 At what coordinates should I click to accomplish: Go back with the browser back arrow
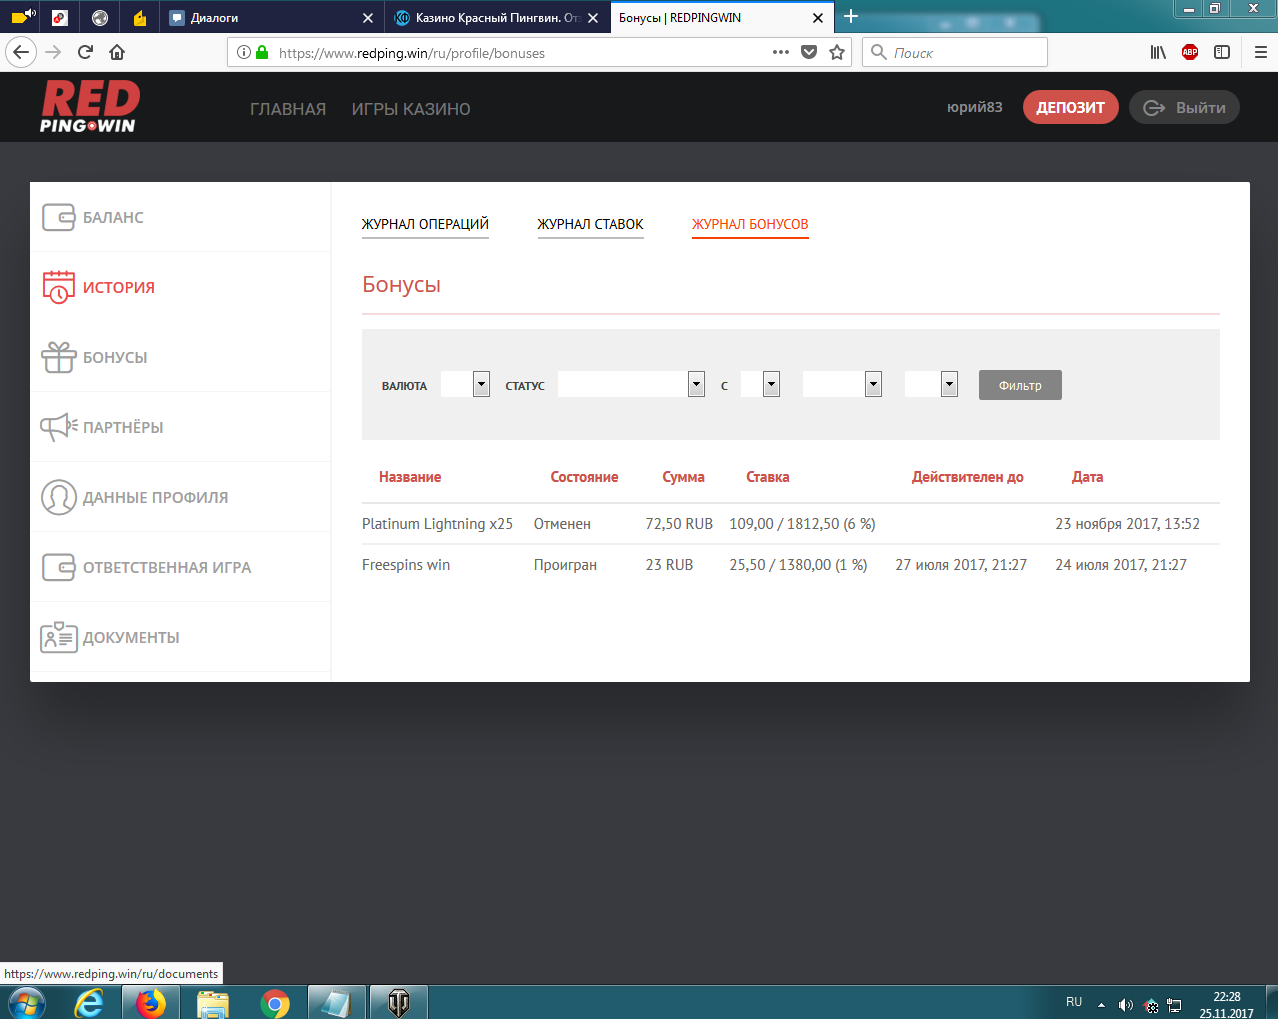pyautogui.click(x=21, y=53)
